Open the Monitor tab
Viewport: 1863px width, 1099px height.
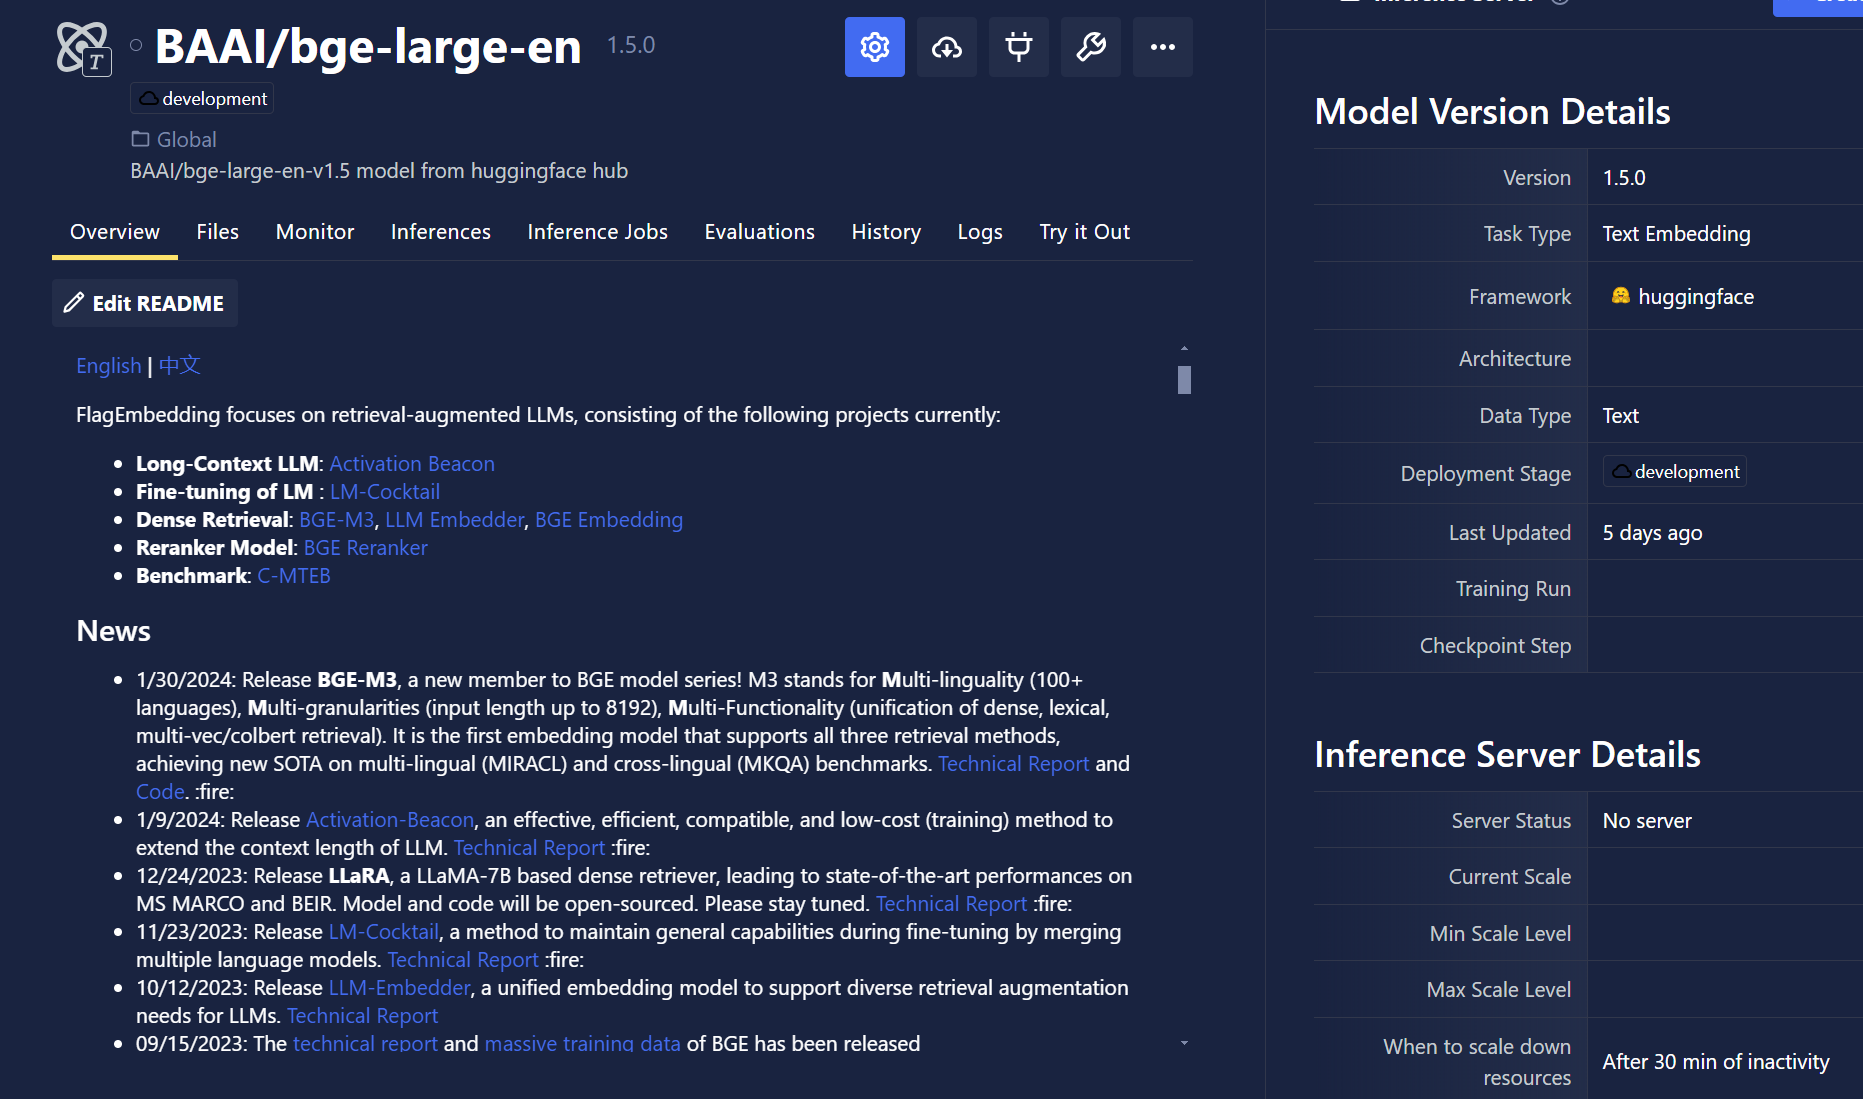tap(315, 232)
